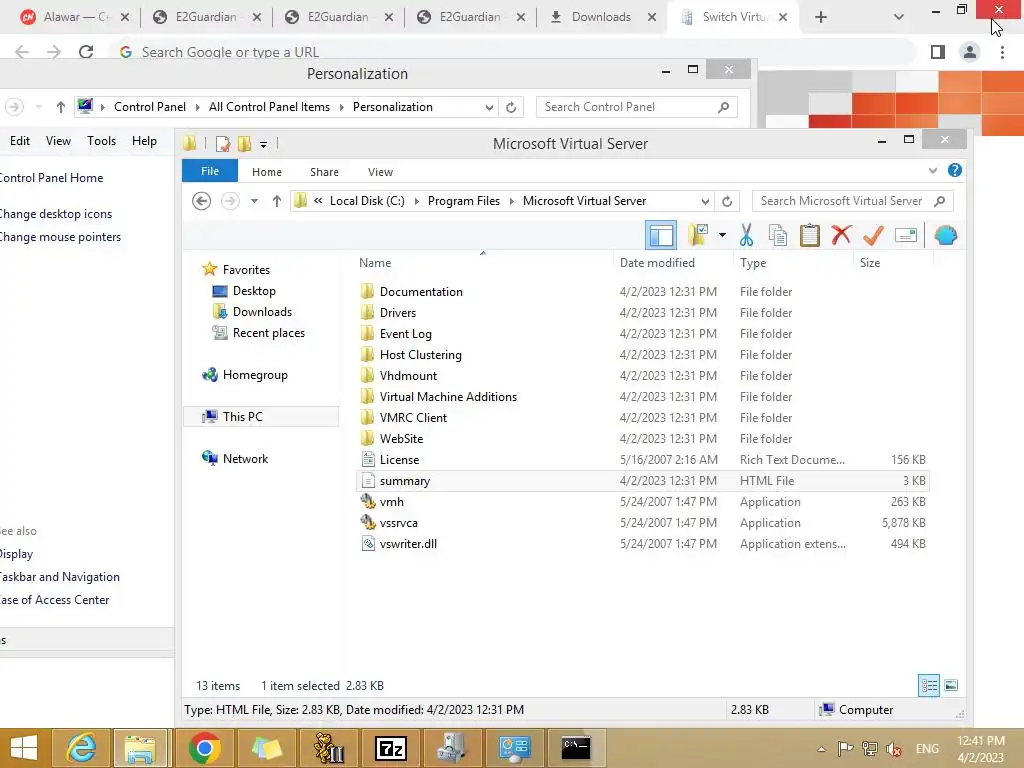Screen dimensions: 1024x768
Task: Sort files by Date modified column
Action: (x=657, y=263)
